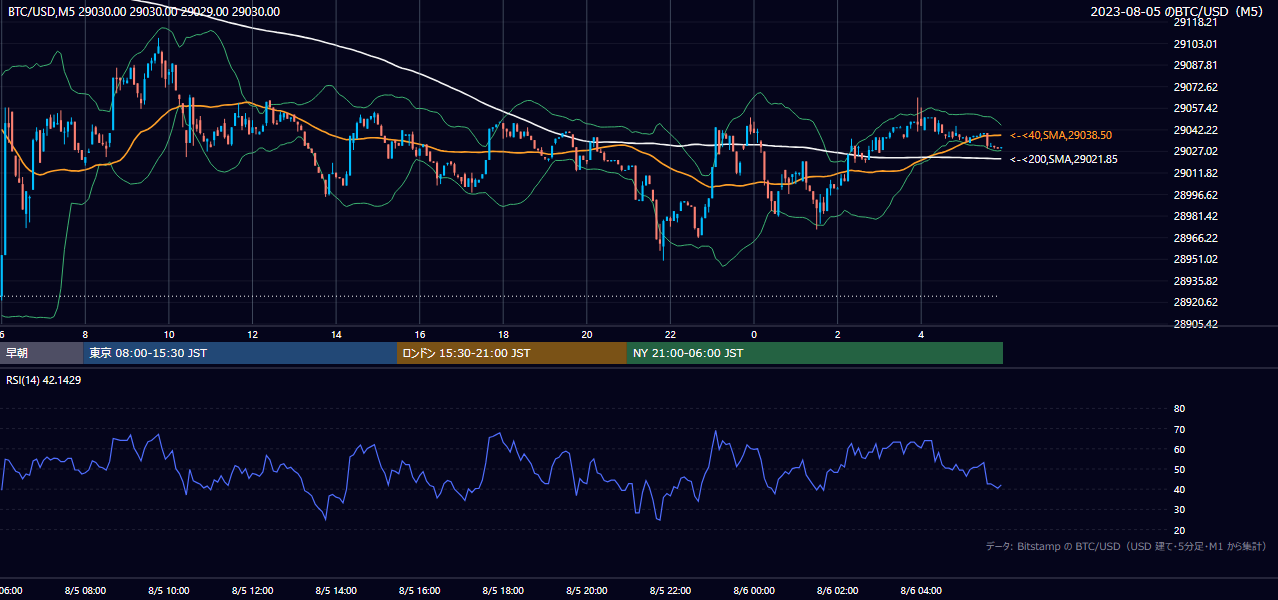Click the 40 SMA 29038.50 indicator label
Screen dimensions: 1278x600
click(x=1061, y=135)
